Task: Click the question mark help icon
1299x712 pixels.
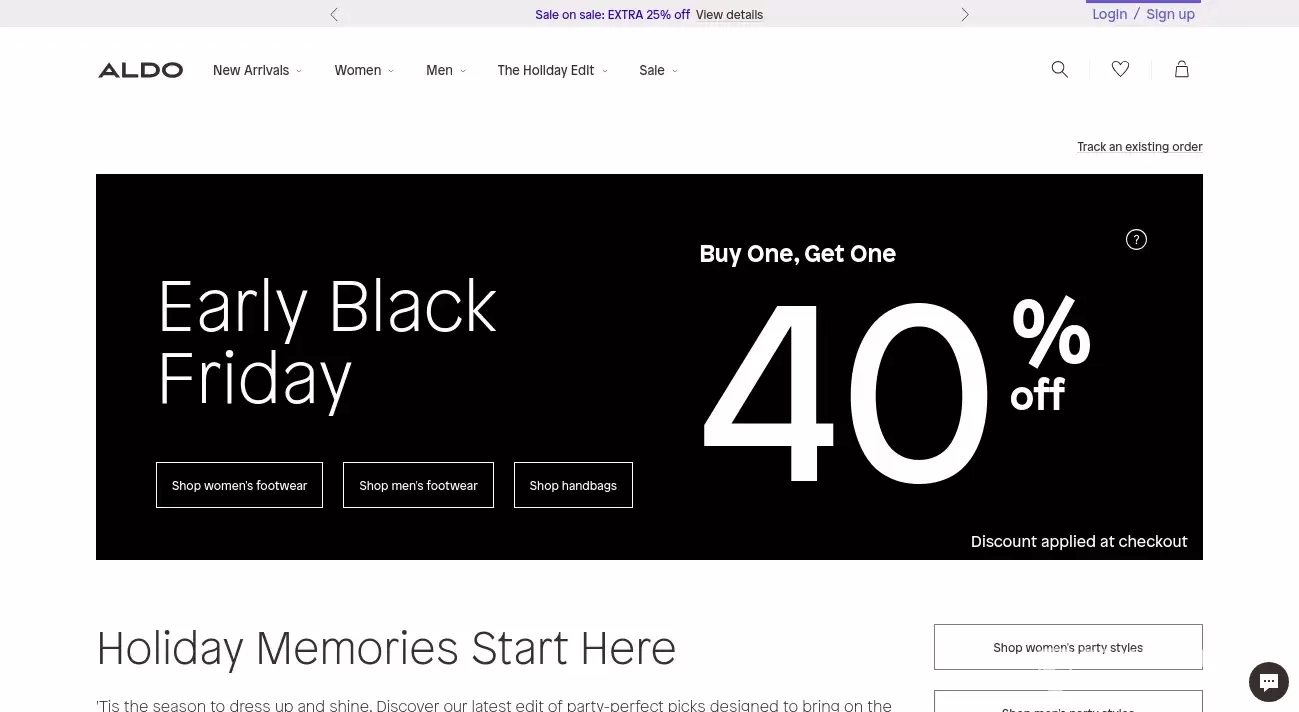Action: pyautogui.click(x=1136, y=239)
